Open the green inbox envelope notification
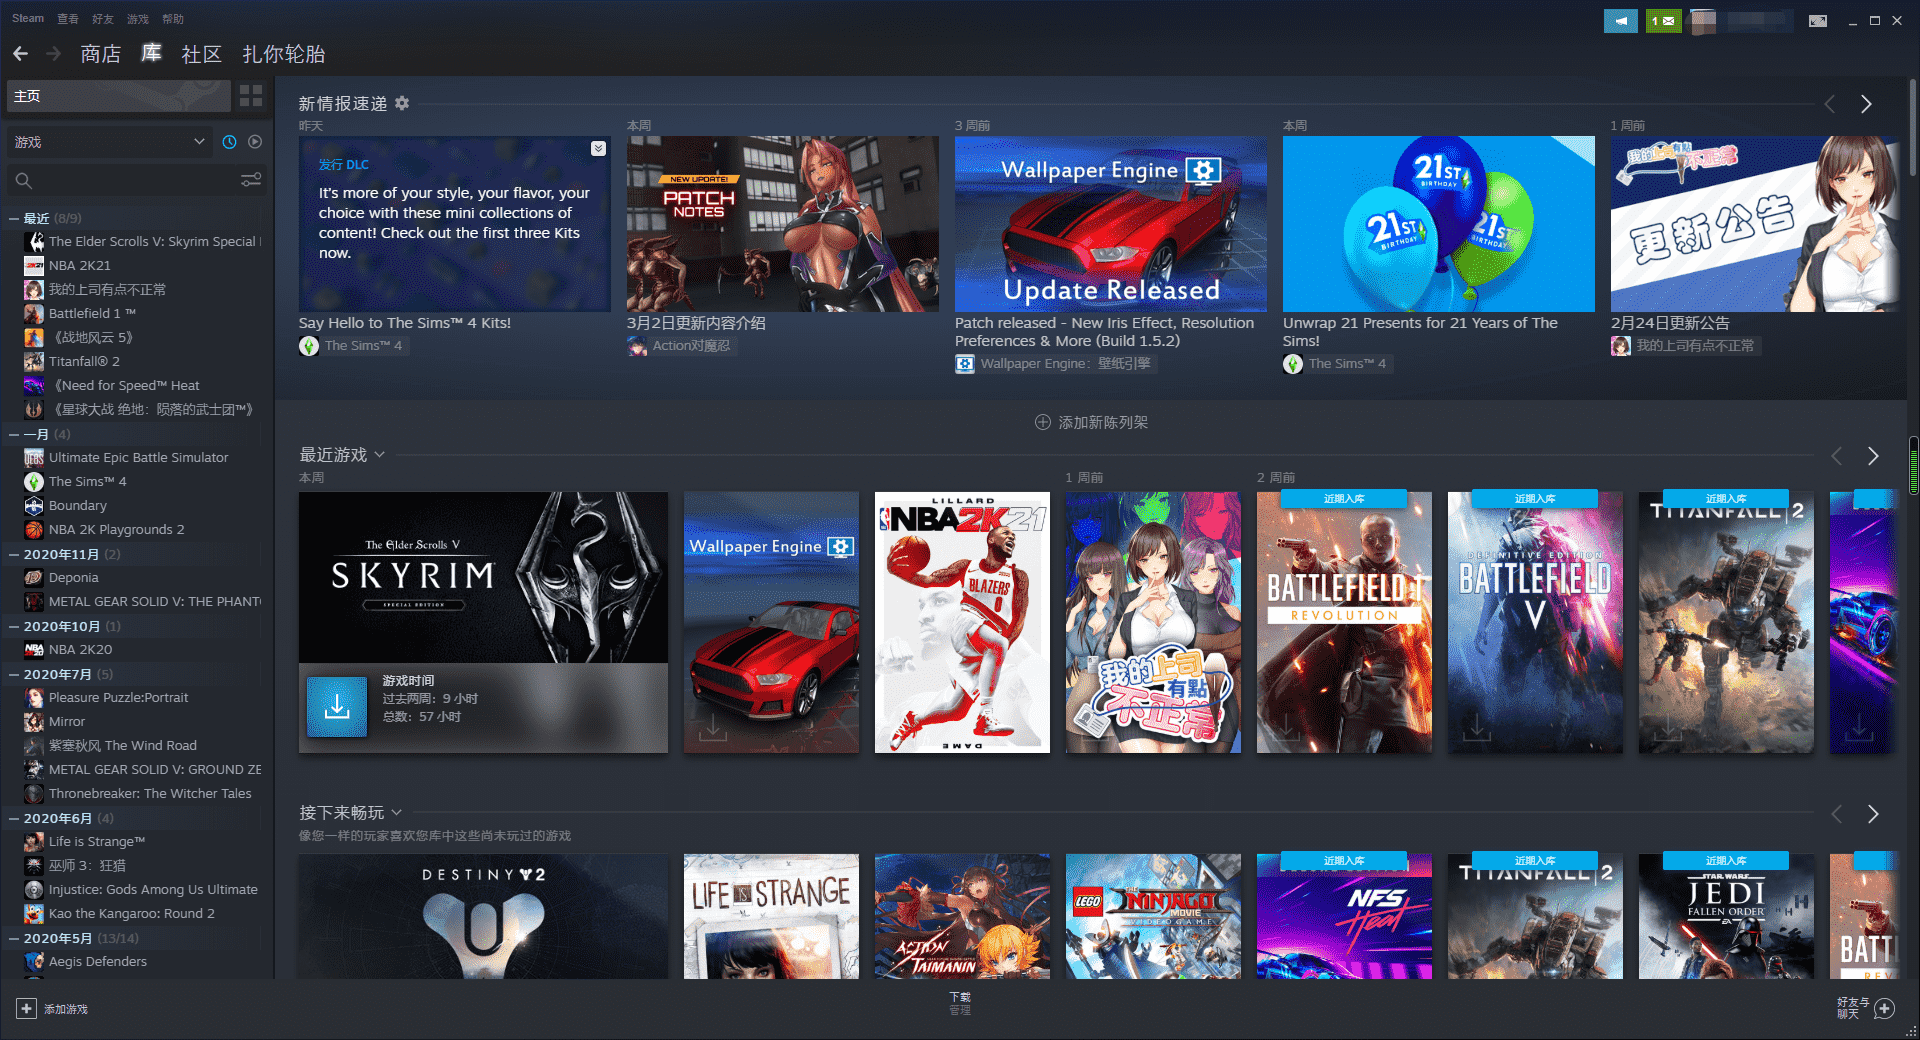 tap(1664, 20)
